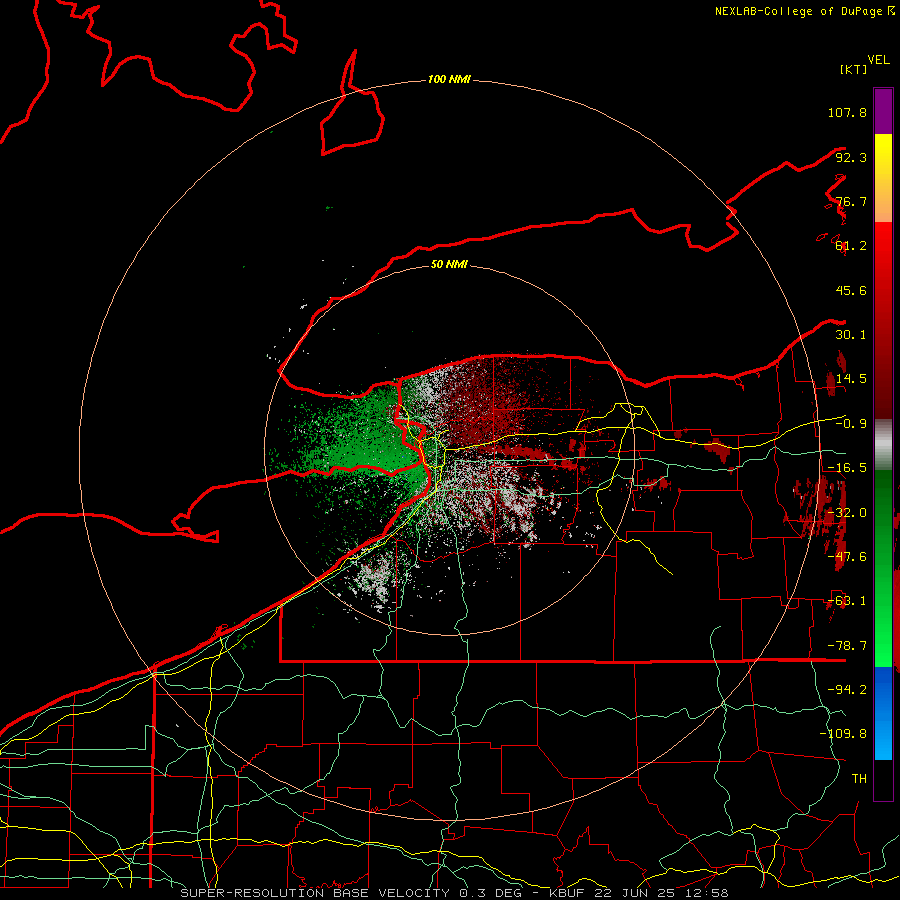Pick the purple segment of velocity color bar
This screenshot has width=900, height=900.
[883, 111]
